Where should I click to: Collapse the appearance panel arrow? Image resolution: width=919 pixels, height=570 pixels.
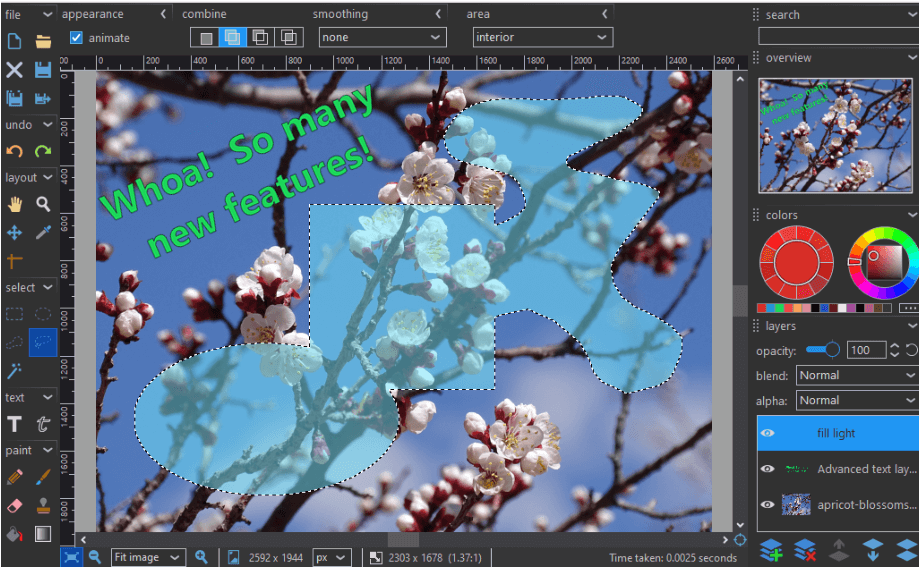(163, 14)
